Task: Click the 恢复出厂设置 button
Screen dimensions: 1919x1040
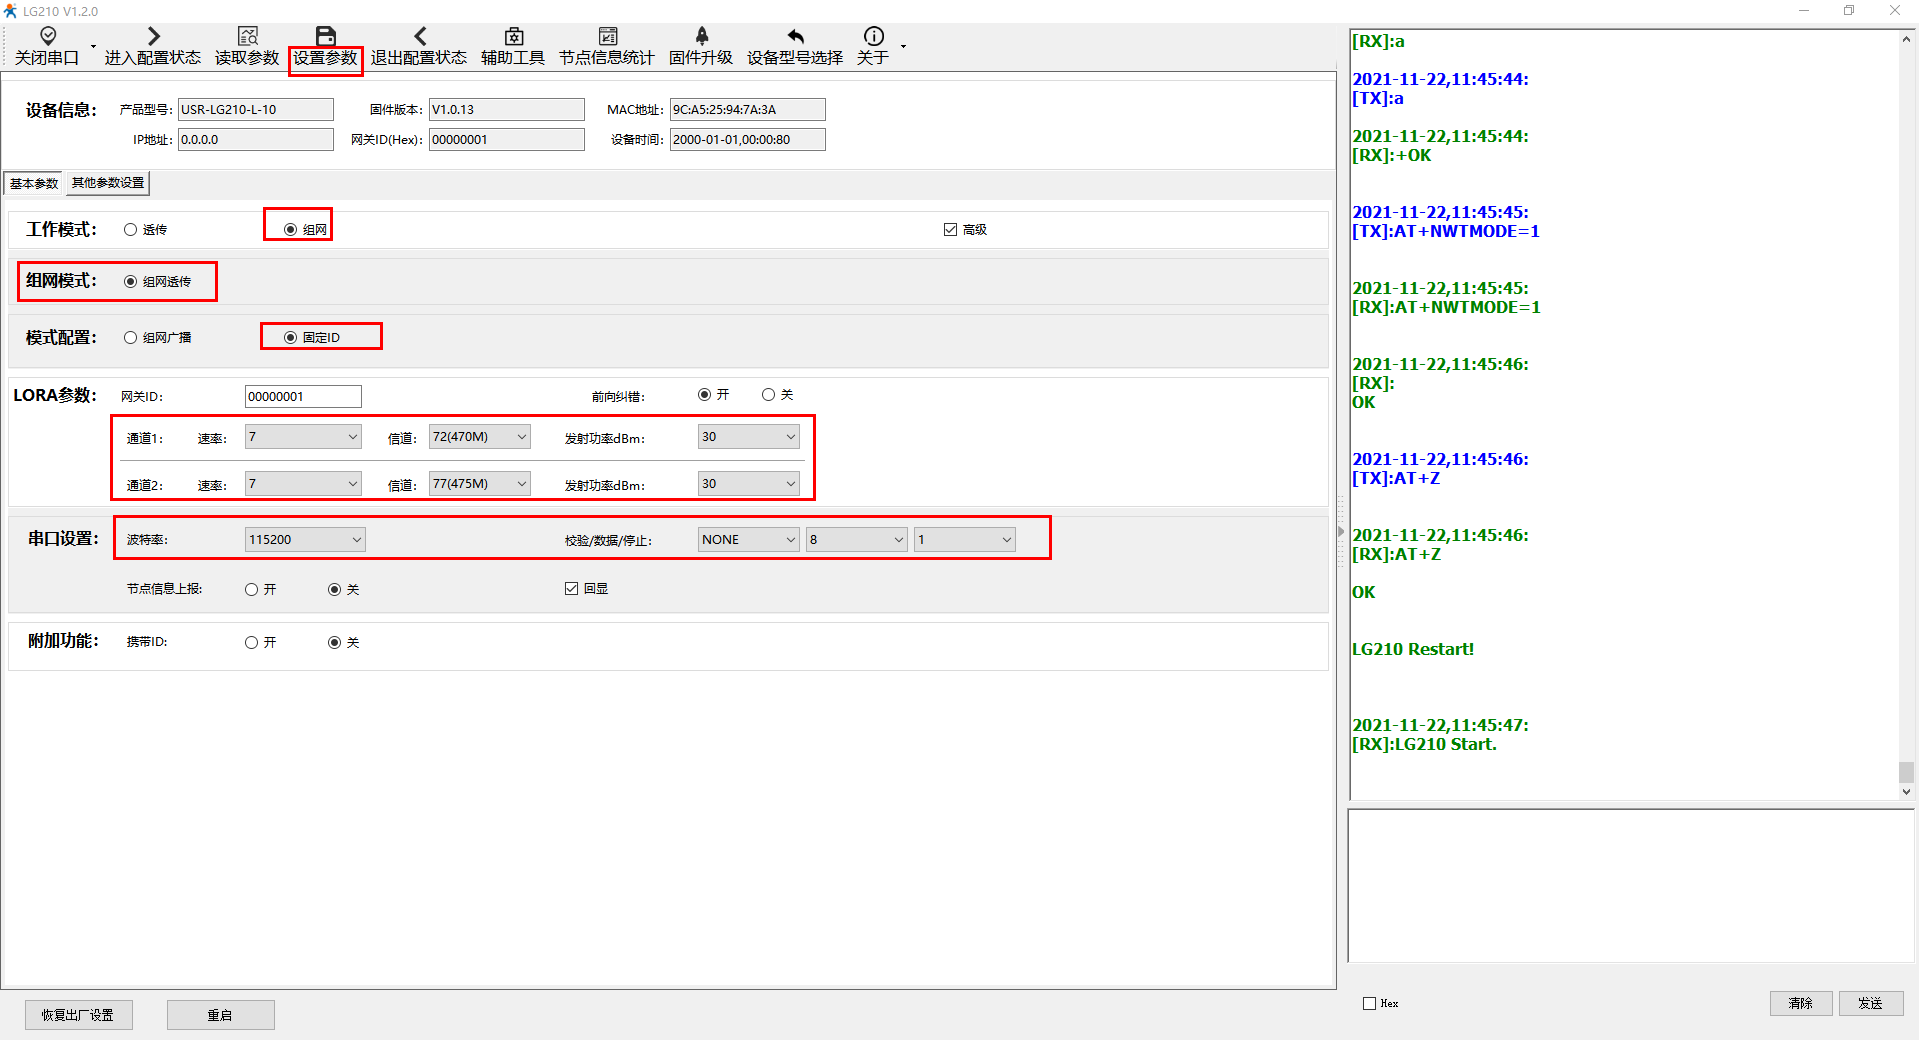Action: click(x=78, y=1015)
